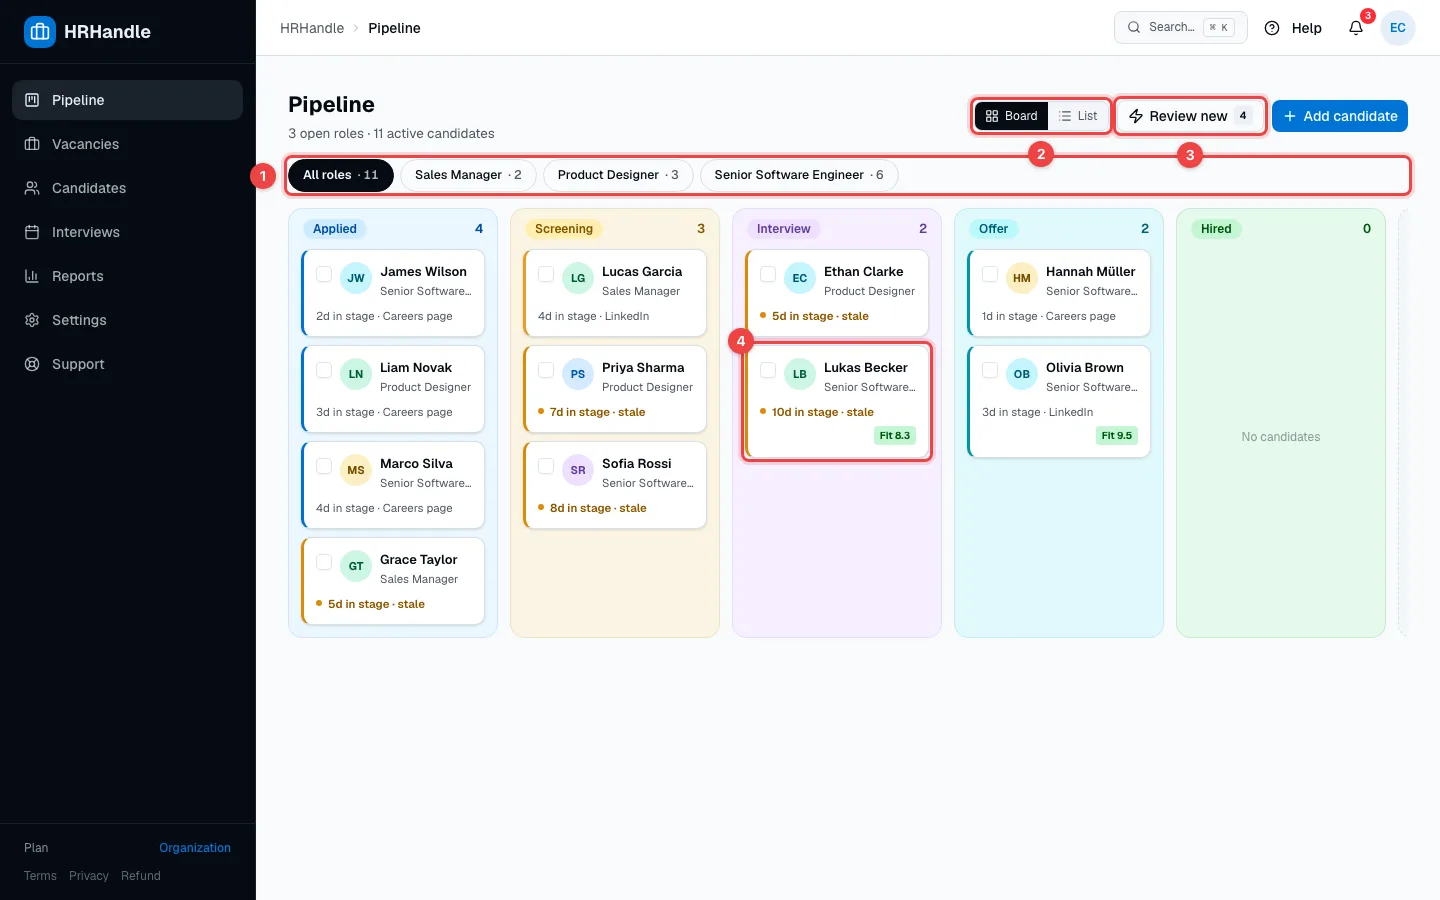
Task: Filter by Senior Software Engineer
Action: pyautogui.click(x=799, y=175)
